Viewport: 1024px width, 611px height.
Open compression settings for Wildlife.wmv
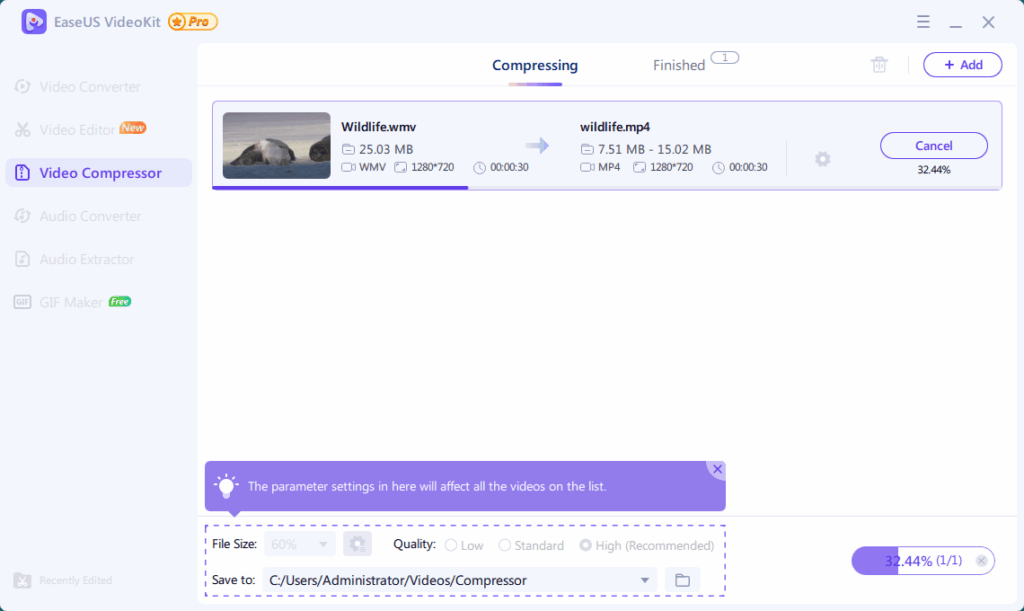tap(822, 158)
